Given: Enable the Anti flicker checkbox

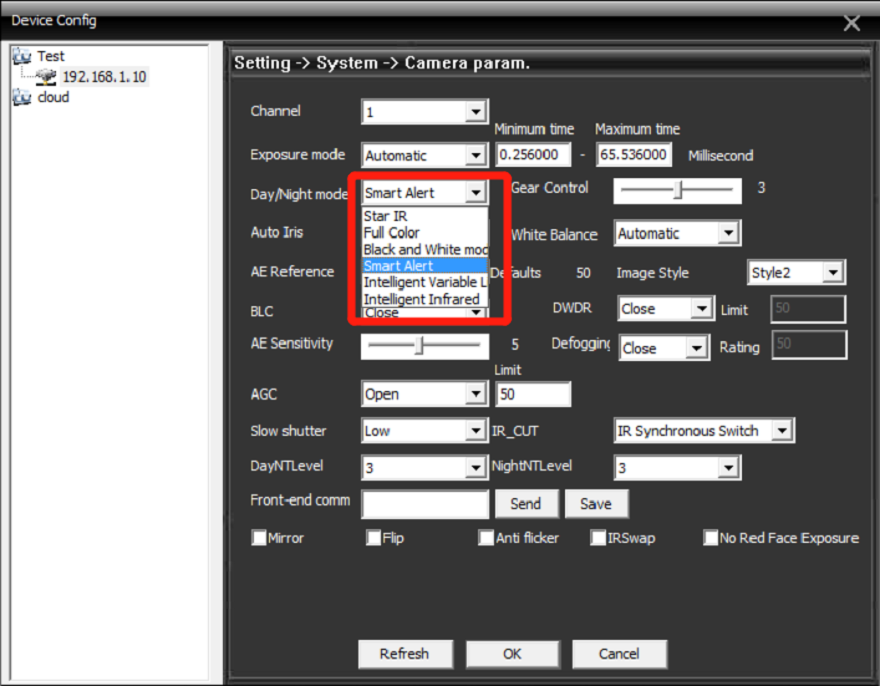Looking at the screenshot, I should tap(487, 538).
